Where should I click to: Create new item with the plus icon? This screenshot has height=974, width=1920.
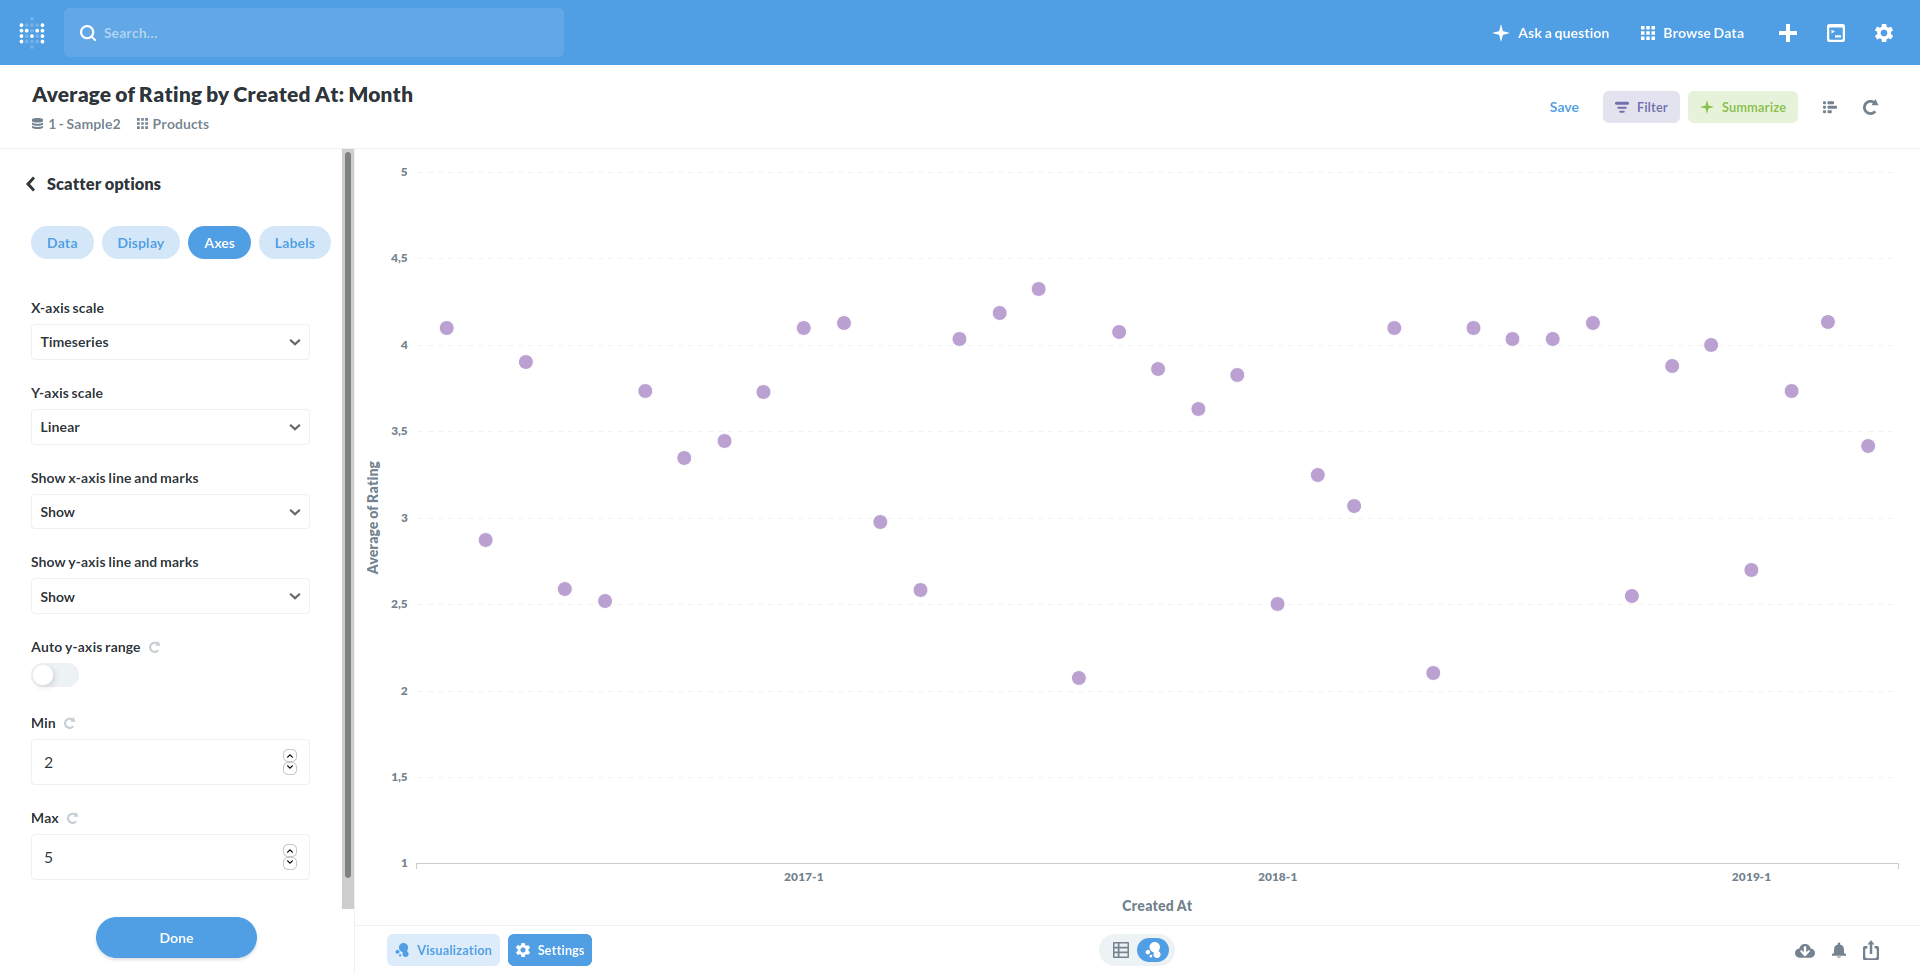1788,32
